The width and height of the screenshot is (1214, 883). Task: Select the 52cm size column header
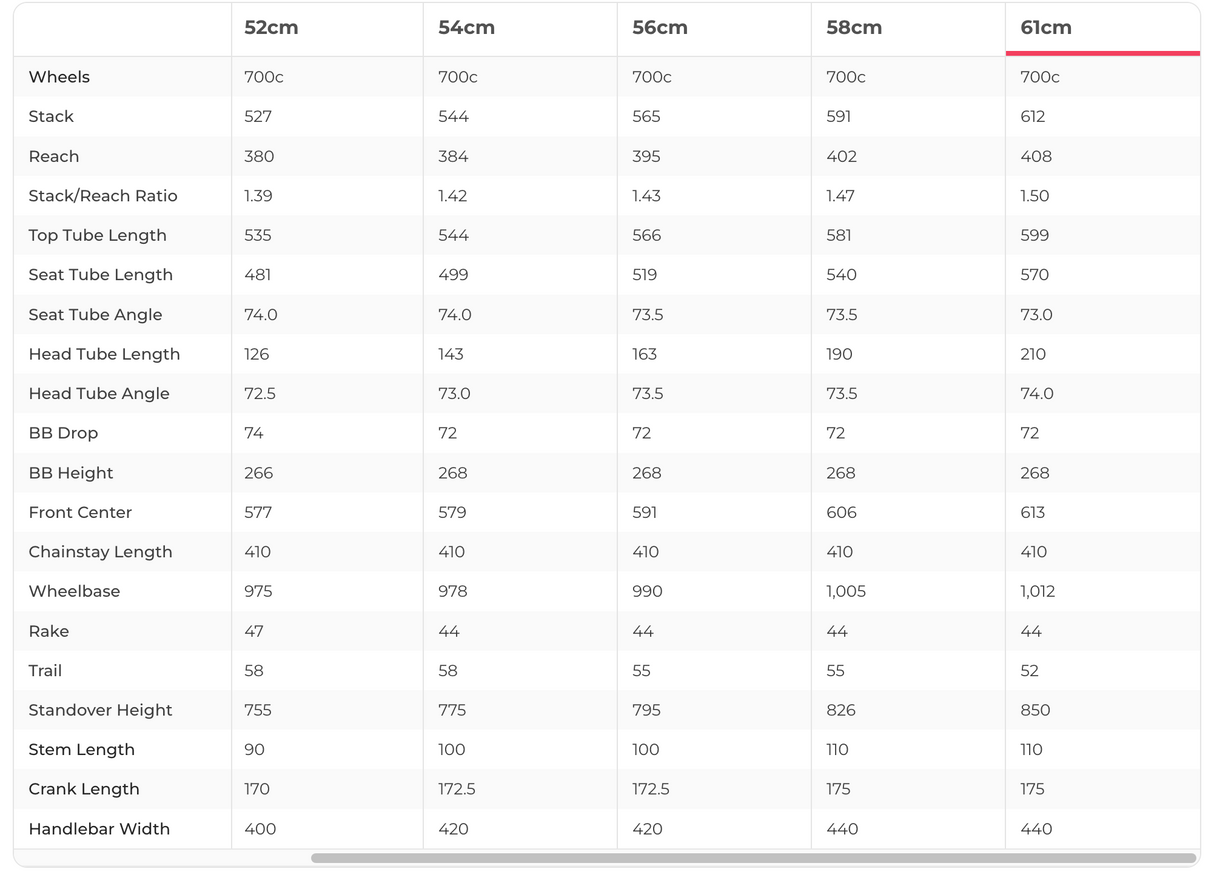pyautogui.click(x=271, y=28)
